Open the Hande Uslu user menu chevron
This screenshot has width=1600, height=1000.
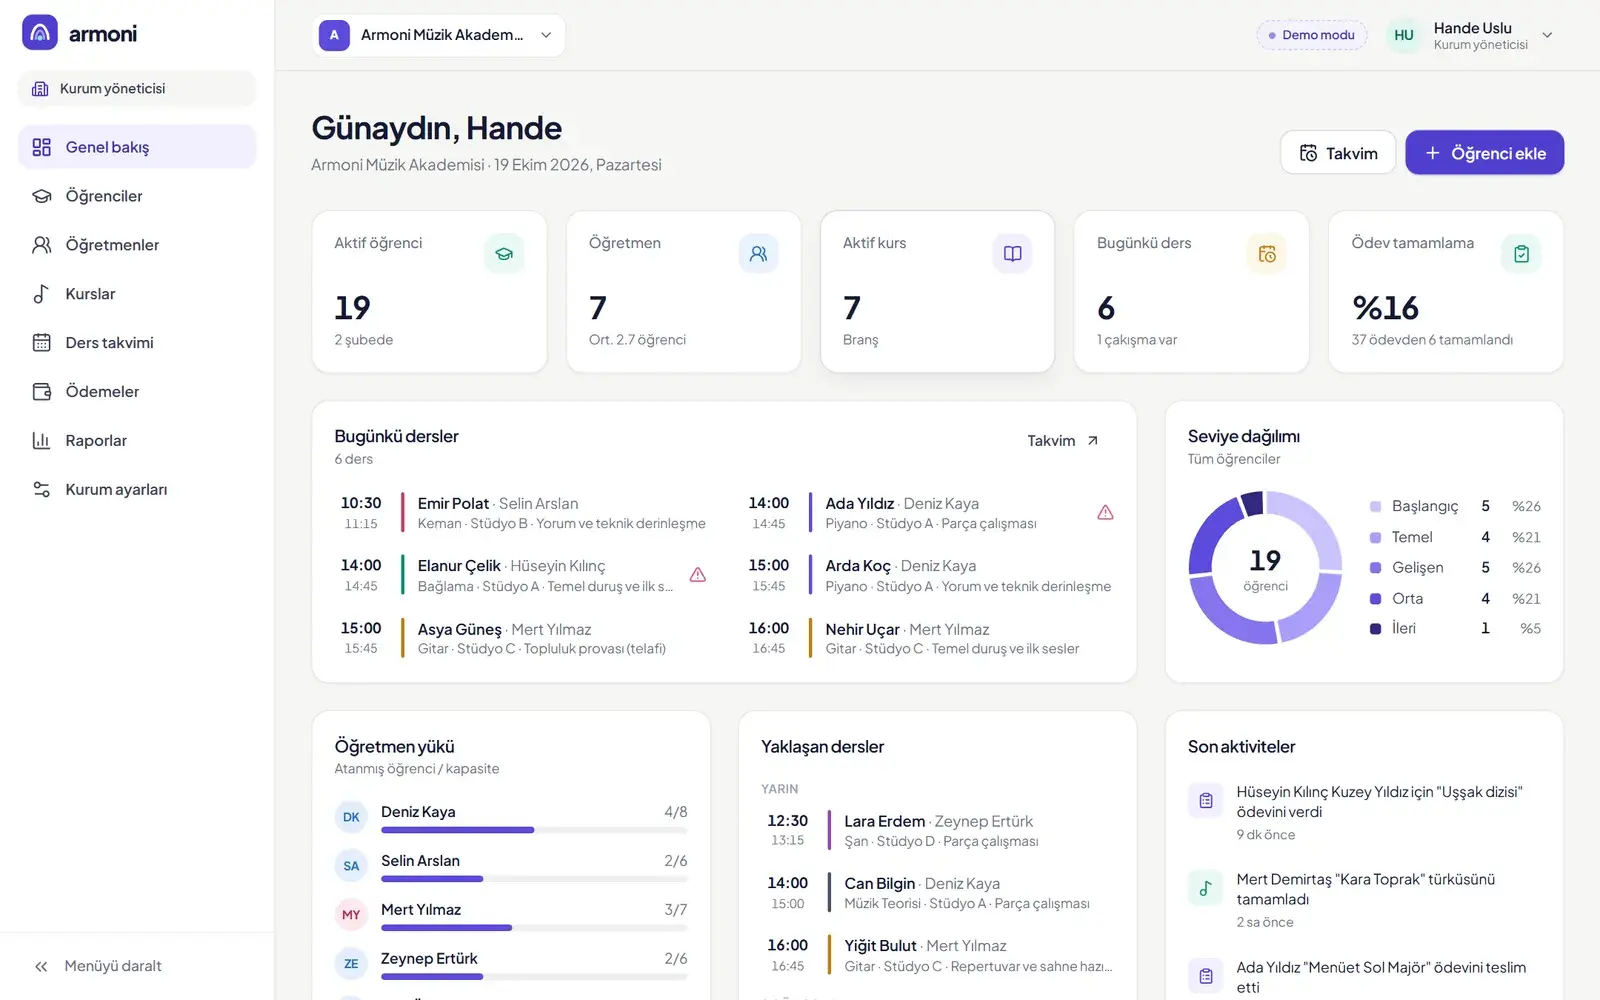(1547, 35)
